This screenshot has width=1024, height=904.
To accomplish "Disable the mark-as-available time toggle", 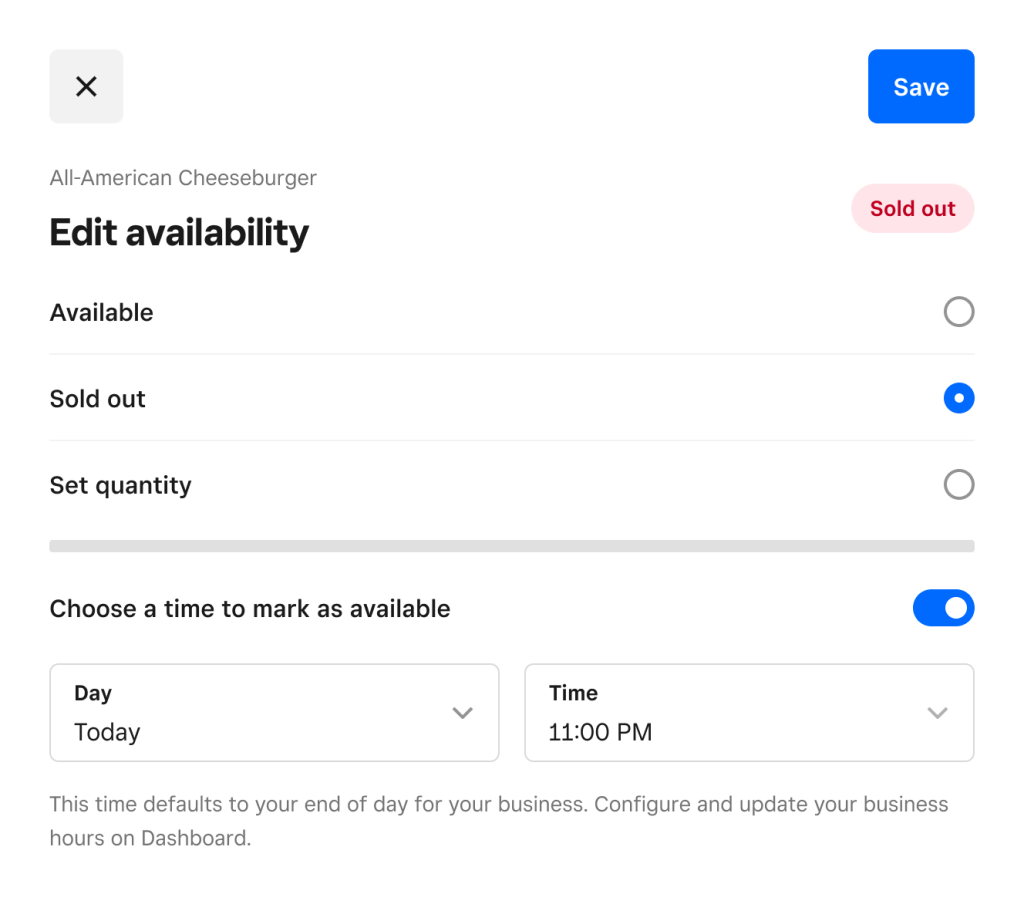I will 943,608.
